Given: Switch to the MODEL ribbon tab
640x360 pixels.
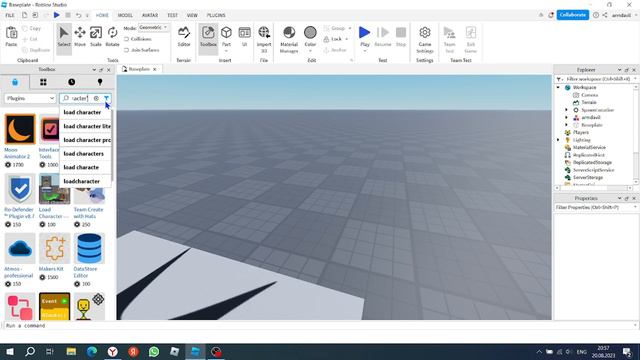Looking at the screenshot, I should tap(125, 15).
